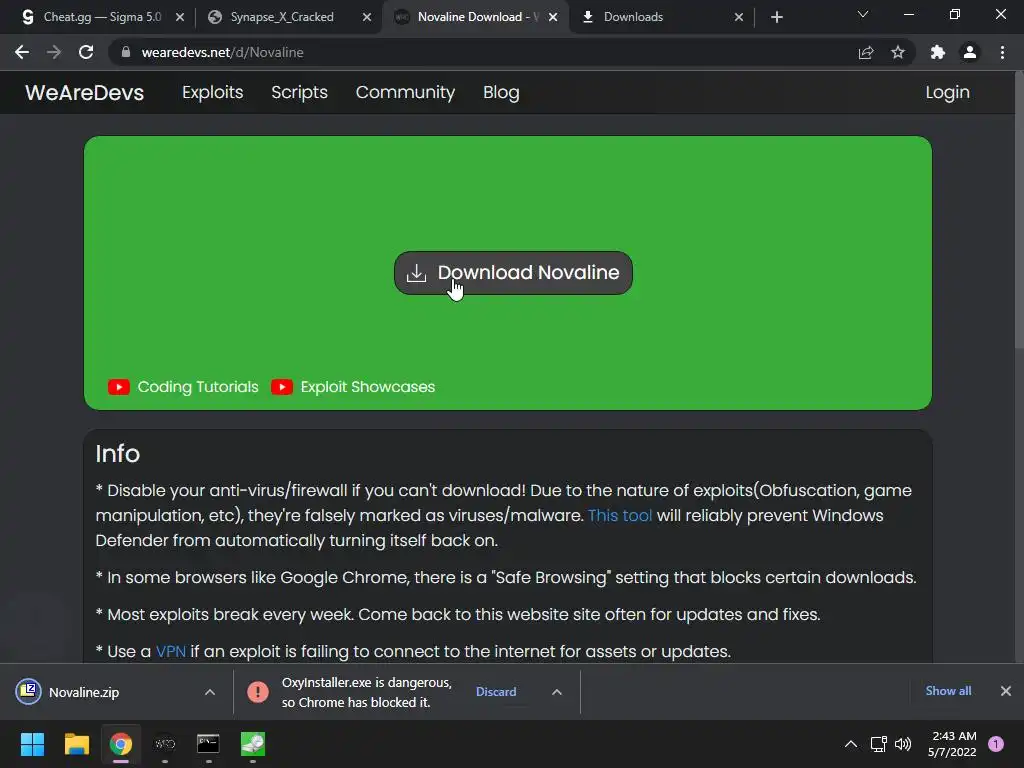Image resolution: width=1024 pixels, height=768 pixels.
Task: Go to the WeAreDevs home logo
Action: pos(84,92)
